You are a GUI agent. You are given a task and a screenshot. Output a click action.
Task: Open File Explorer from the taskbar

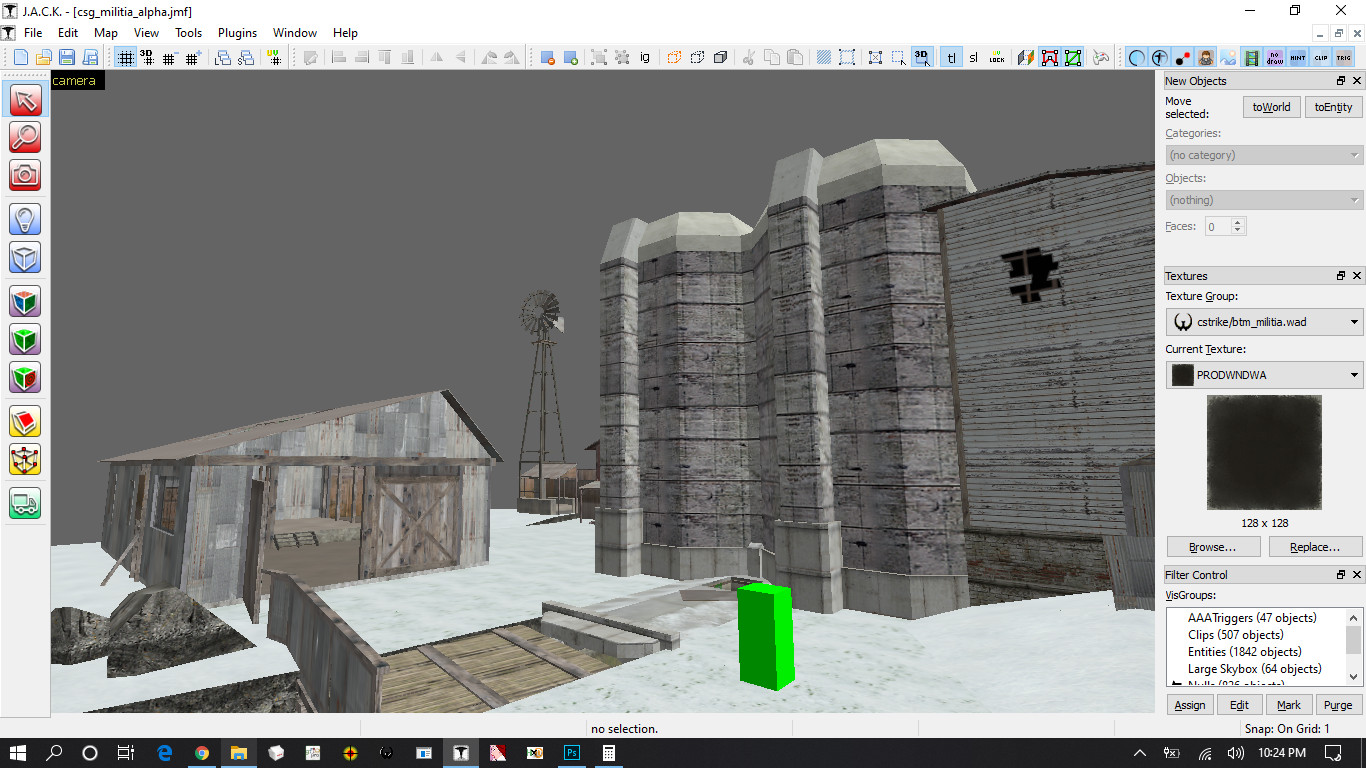click(239, 753)
